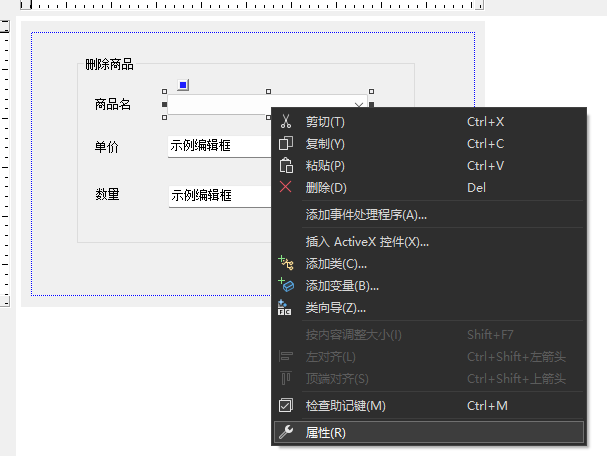Click the 单价 example edit box
607x456 pixels.
pos(219,146)
